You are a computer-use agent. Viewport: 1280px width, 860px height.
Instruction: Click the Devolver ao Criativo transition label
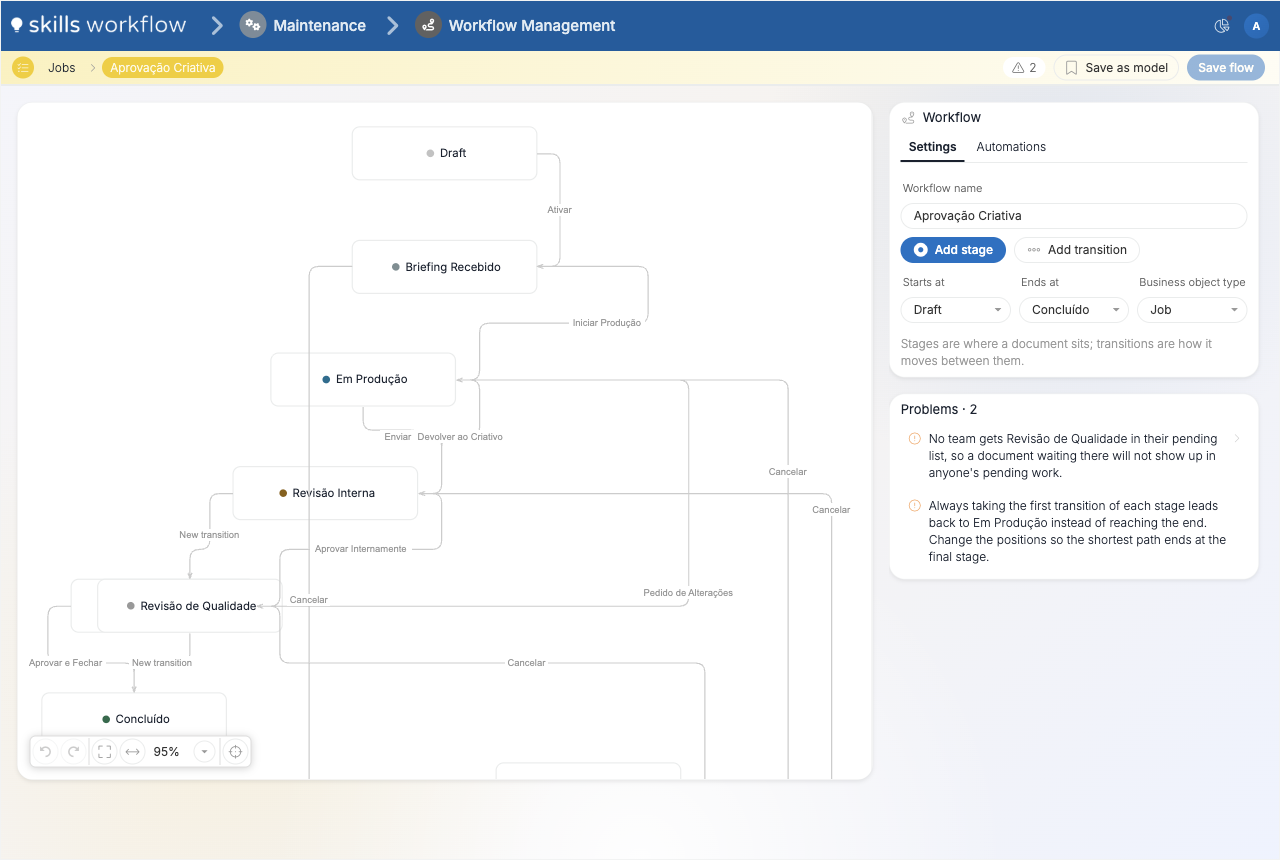tap(460, 437)
